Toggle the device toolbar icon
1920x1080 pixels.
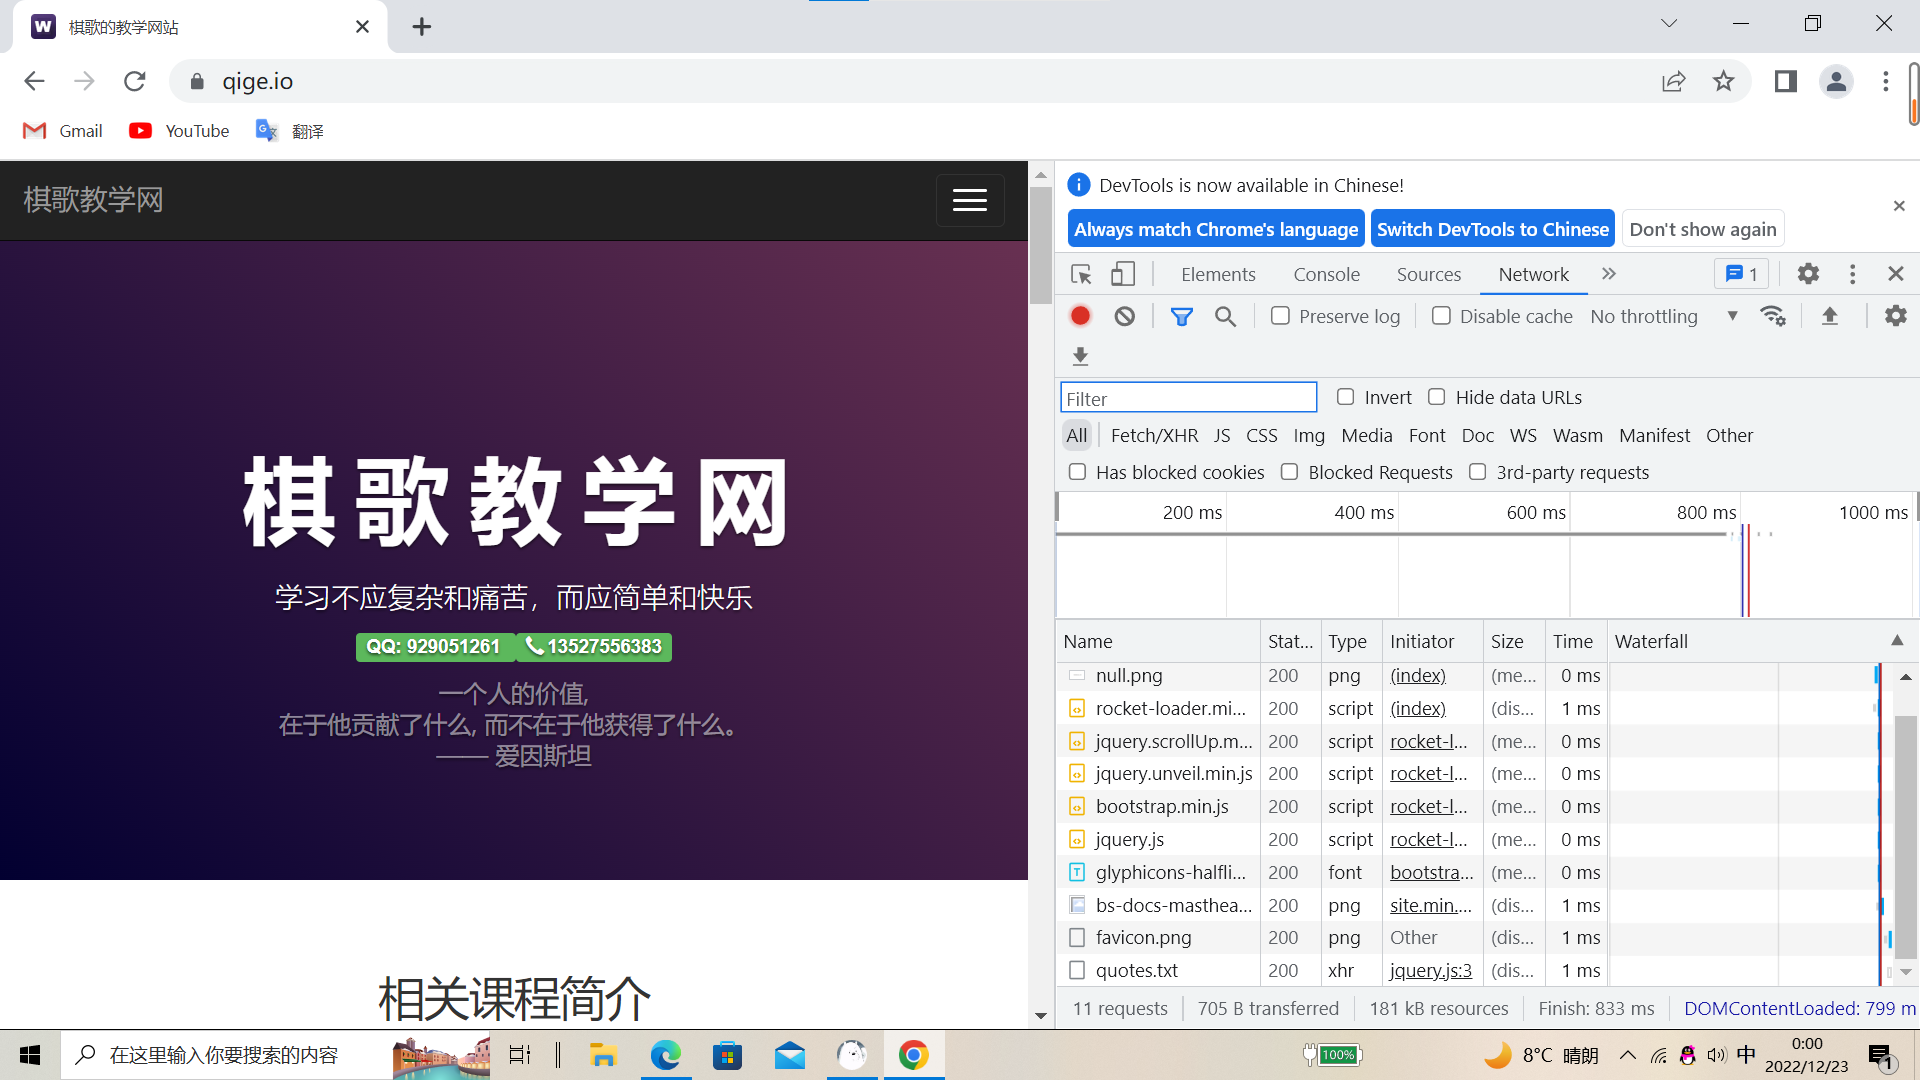[x=1123, y=274]
